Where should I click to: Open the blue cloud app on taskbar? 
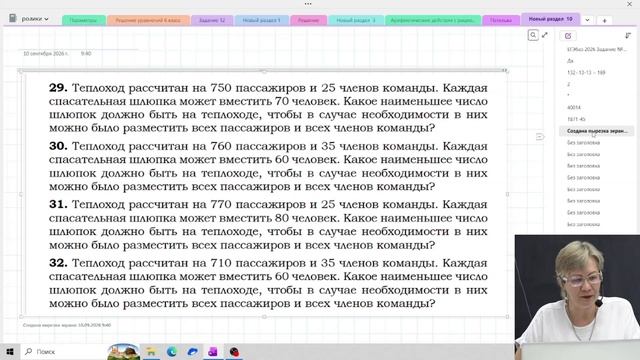(192, 351)
